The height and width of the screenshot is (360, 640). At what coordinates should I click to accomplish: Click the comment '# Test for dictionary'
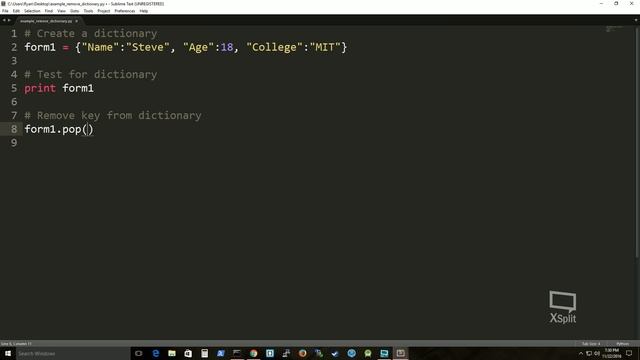[x=91, y=74]
